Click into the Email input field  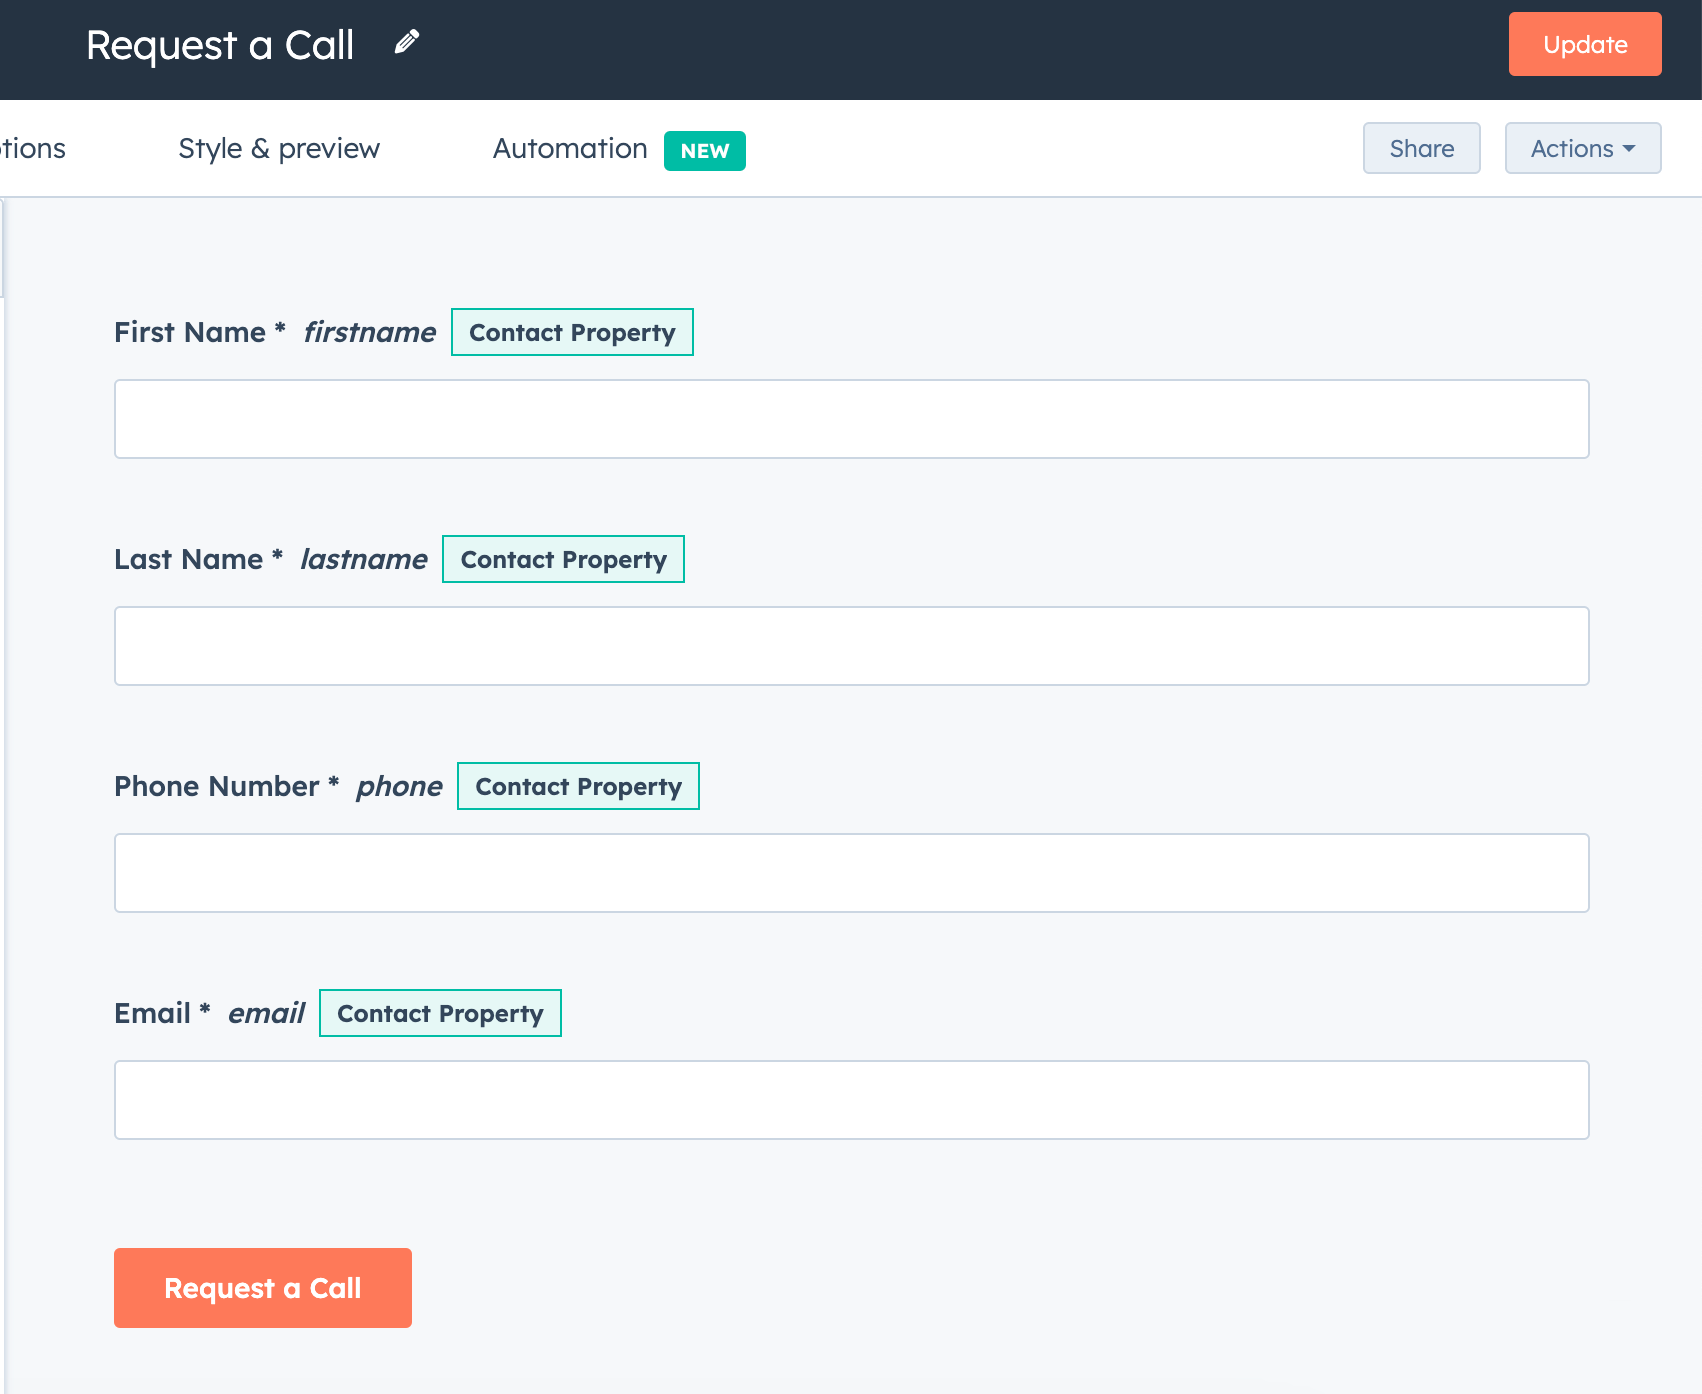coord(852,1100)
